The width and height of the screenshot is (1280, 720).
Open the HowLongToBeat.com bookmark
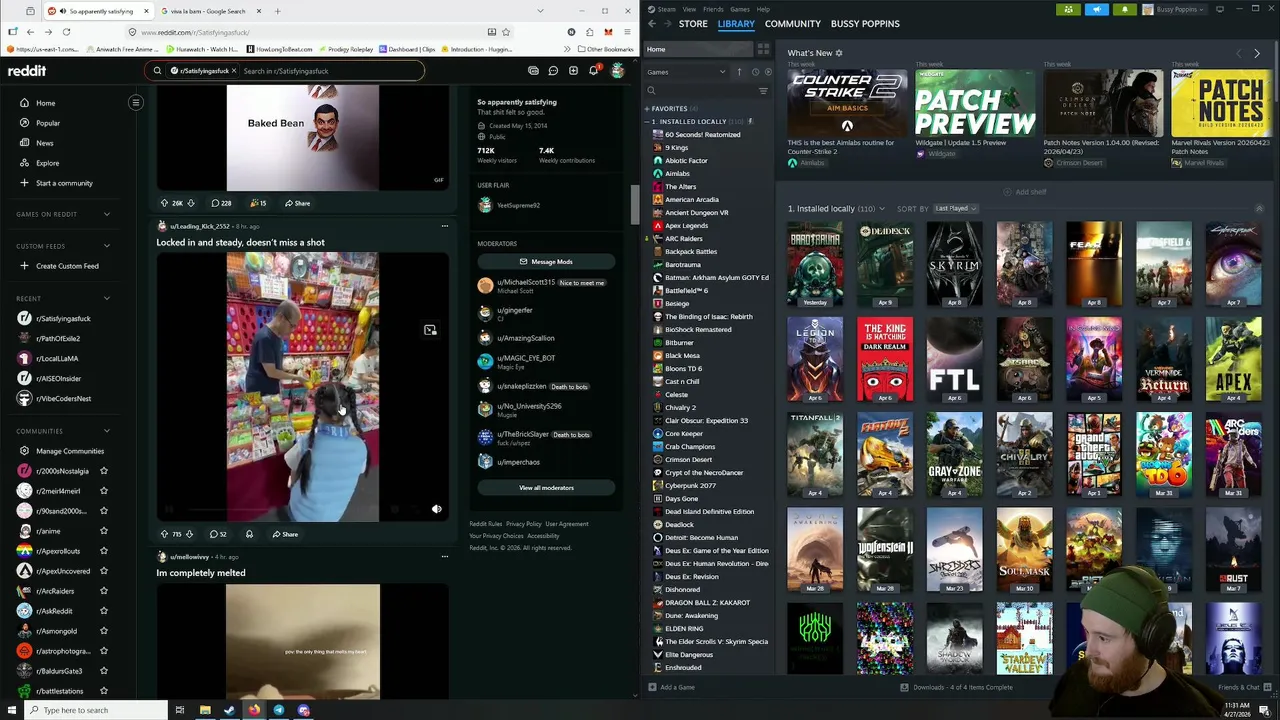coord(279,49)
